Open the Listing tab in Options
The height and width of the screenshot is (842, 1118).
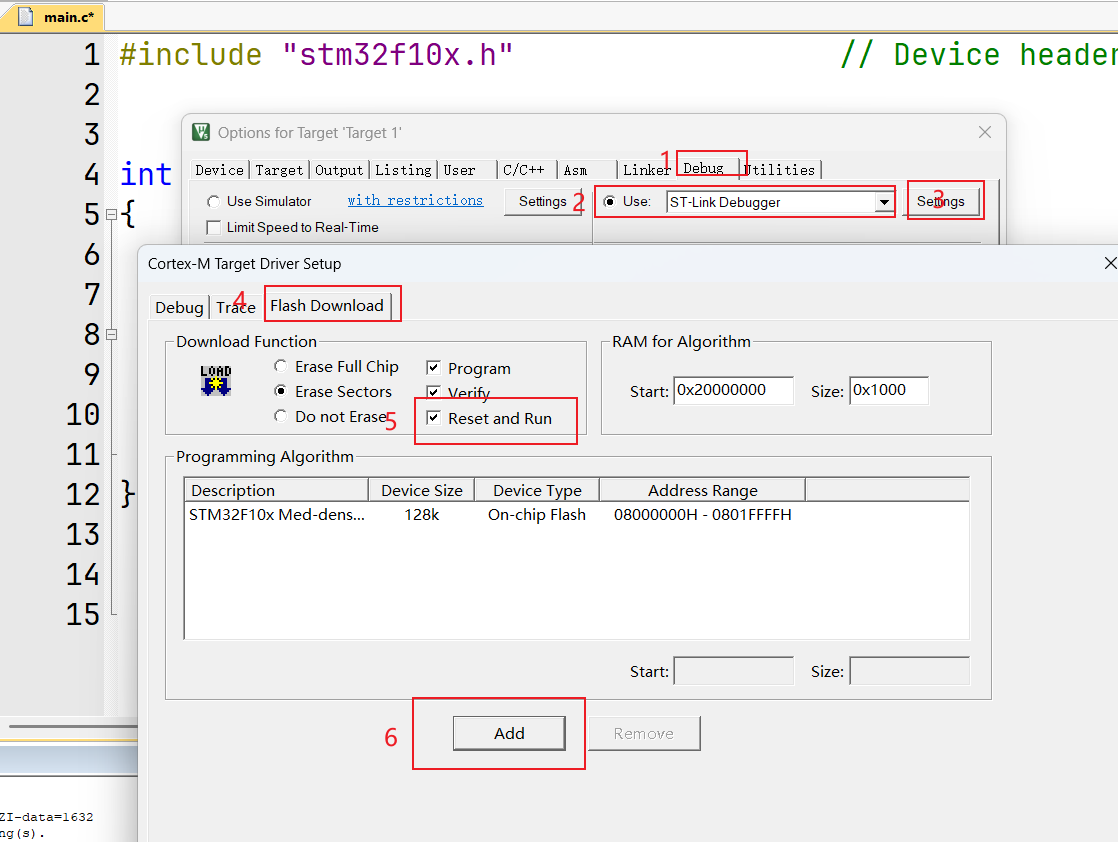[x=403, y=170]
